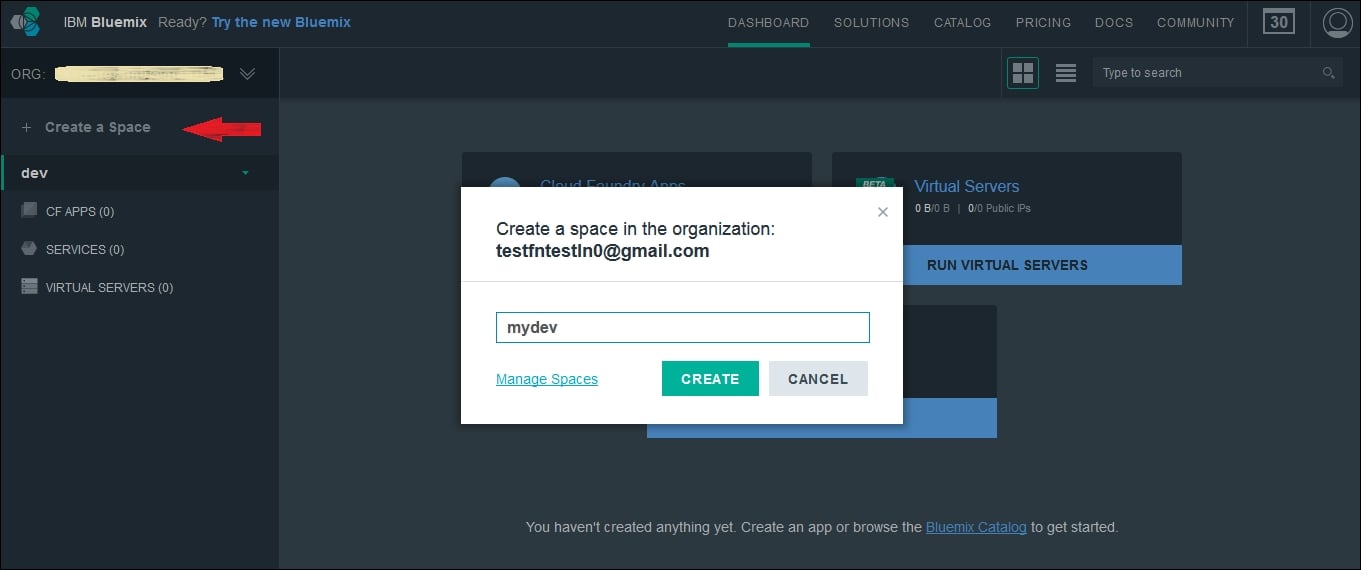Click the Virtual Servers BETA badge icon
The width and height of the screenshot is (1361, 570).
pyautogui.click(x=874, y=185)
